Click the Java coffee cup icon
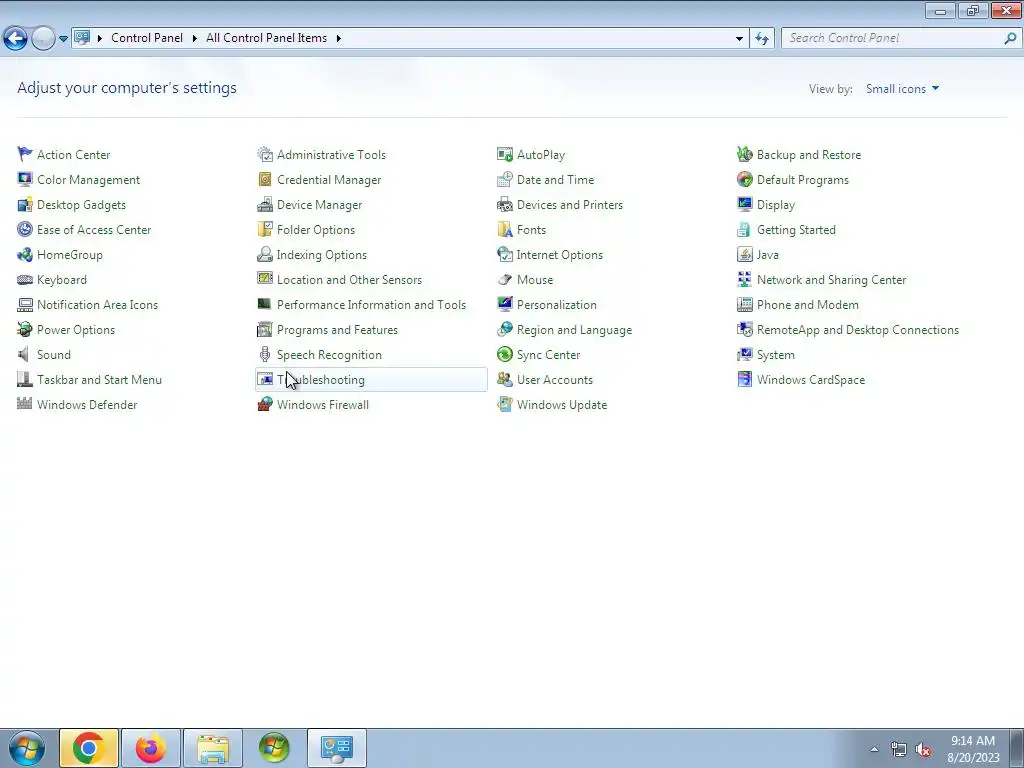 [744, 254]
